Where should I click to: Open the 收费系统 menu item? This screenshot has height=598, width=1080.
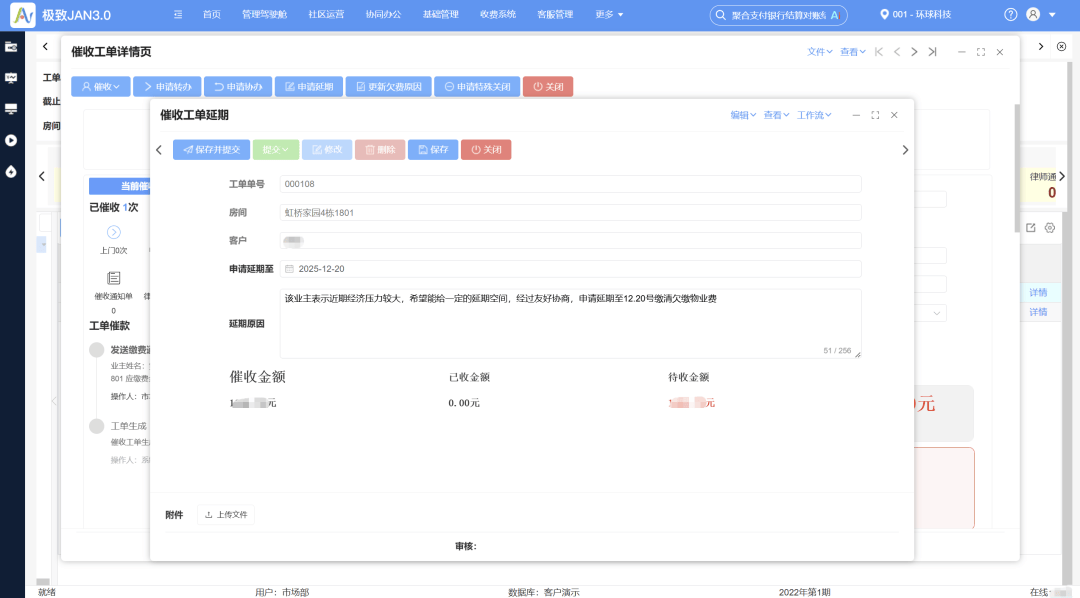coord(497,14)
